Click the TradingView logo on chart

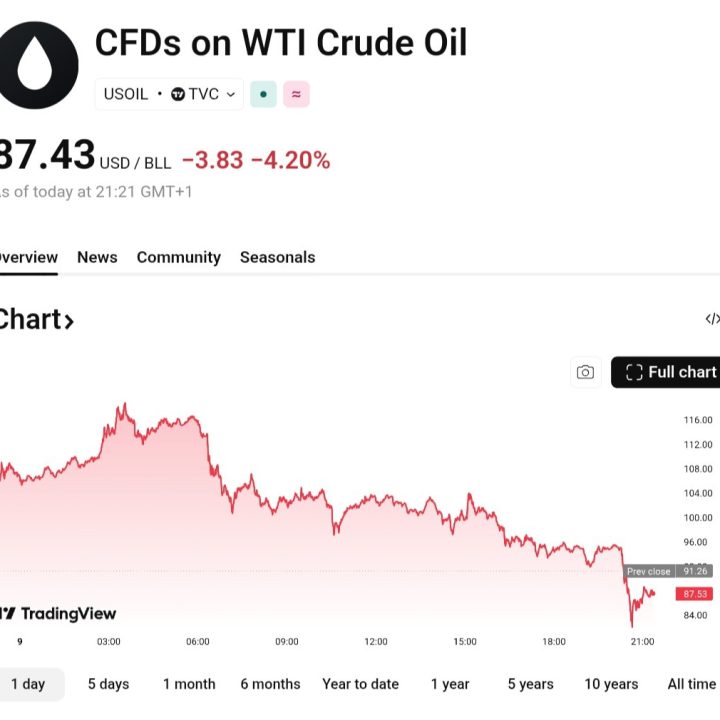point(60,613)
